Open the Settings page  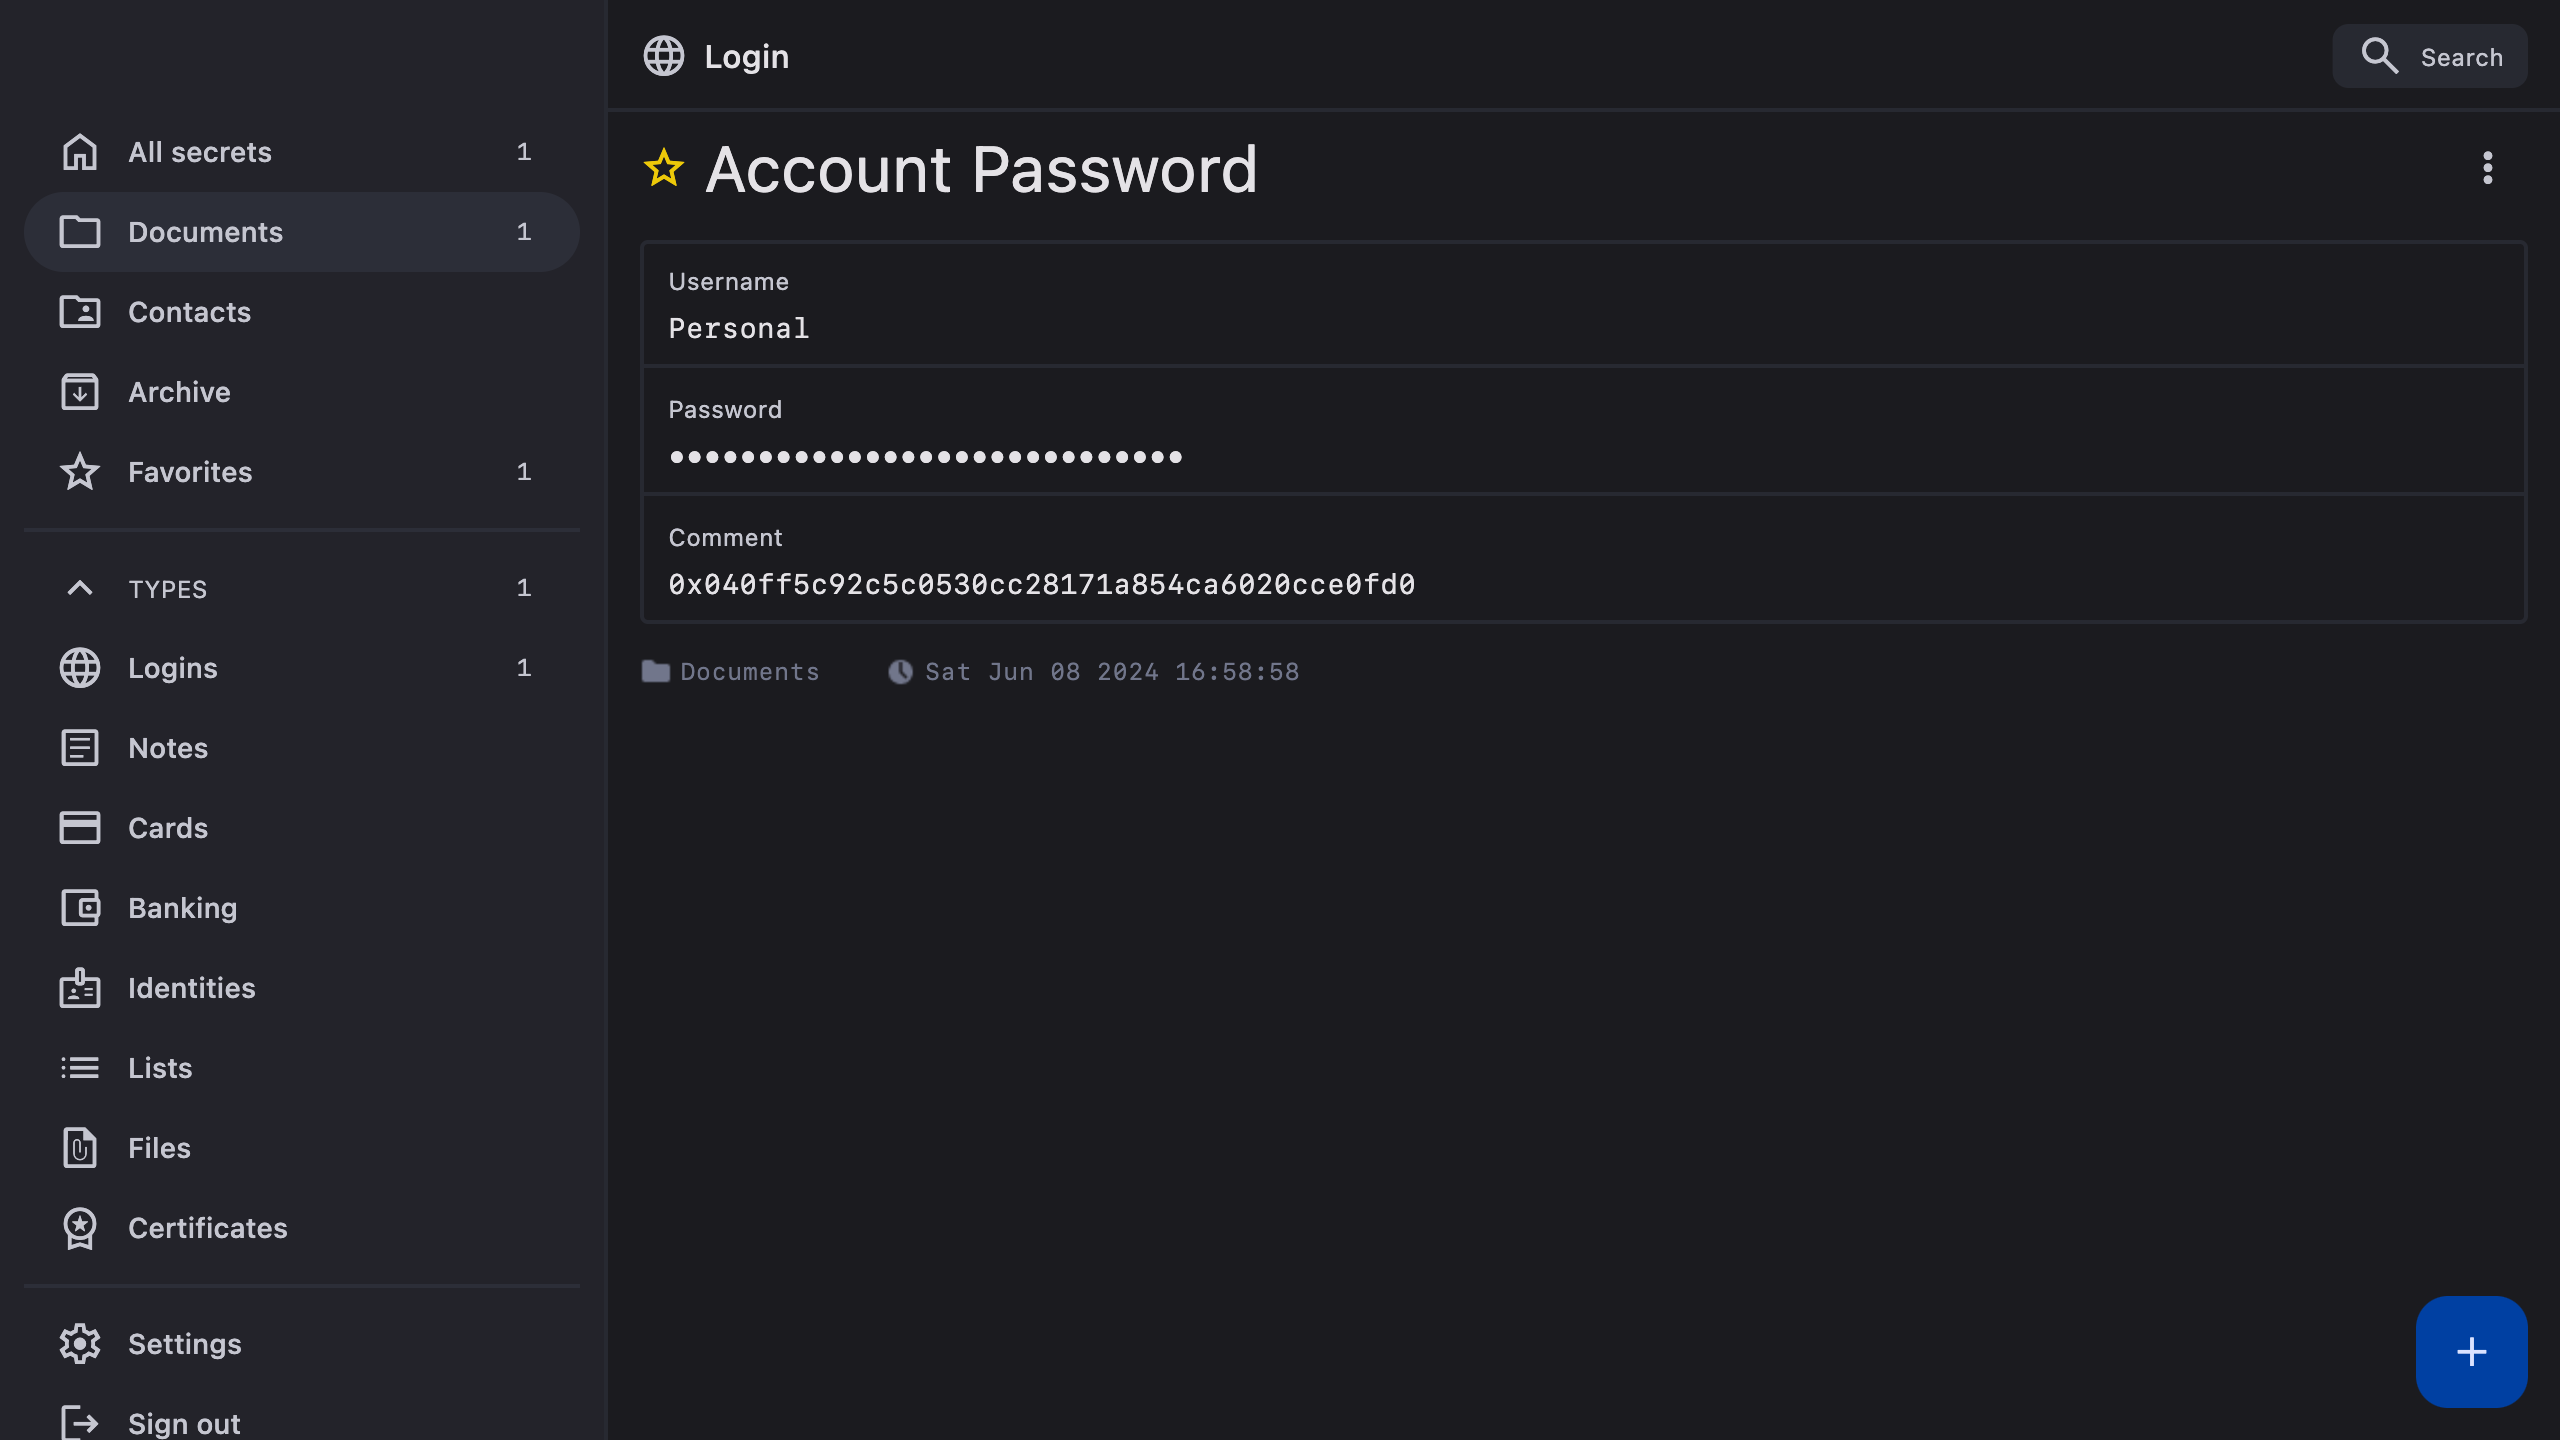point(185,1344)
